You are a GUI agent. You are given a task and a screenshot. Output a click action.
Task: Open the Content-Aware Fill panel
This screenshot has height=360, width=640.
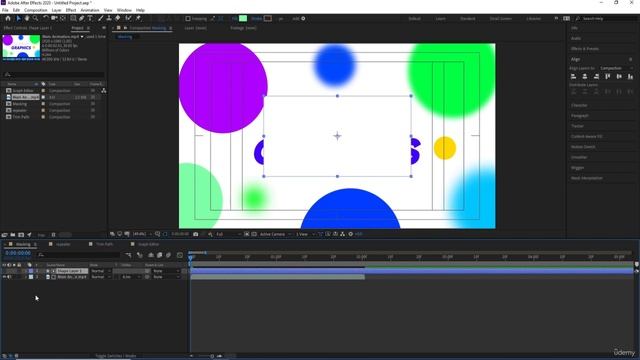[587, 136]
